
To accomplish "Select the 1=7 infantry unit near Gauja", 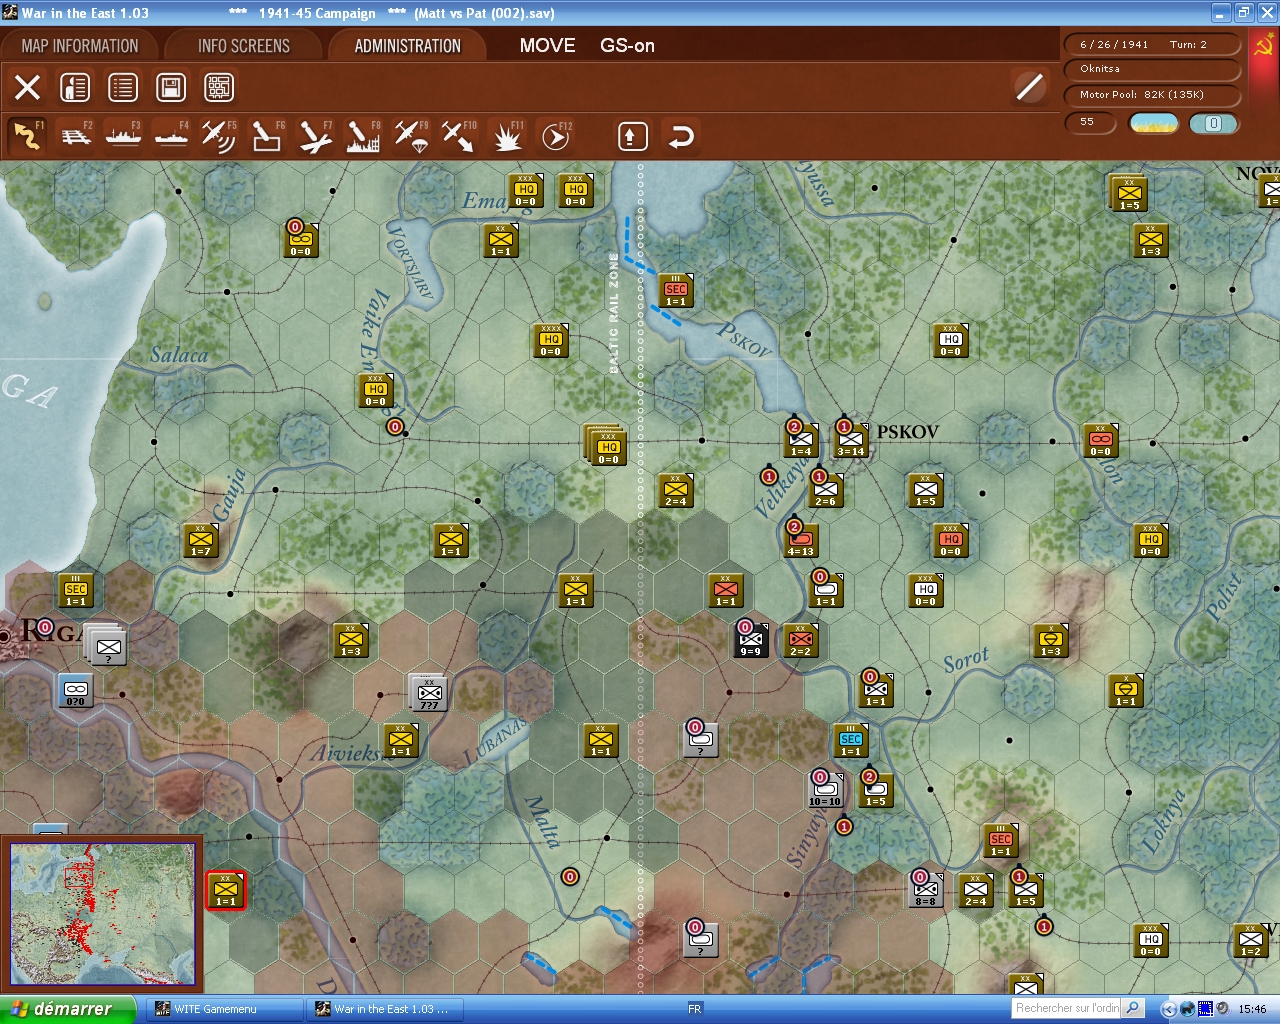I will (x=201, y=540).
